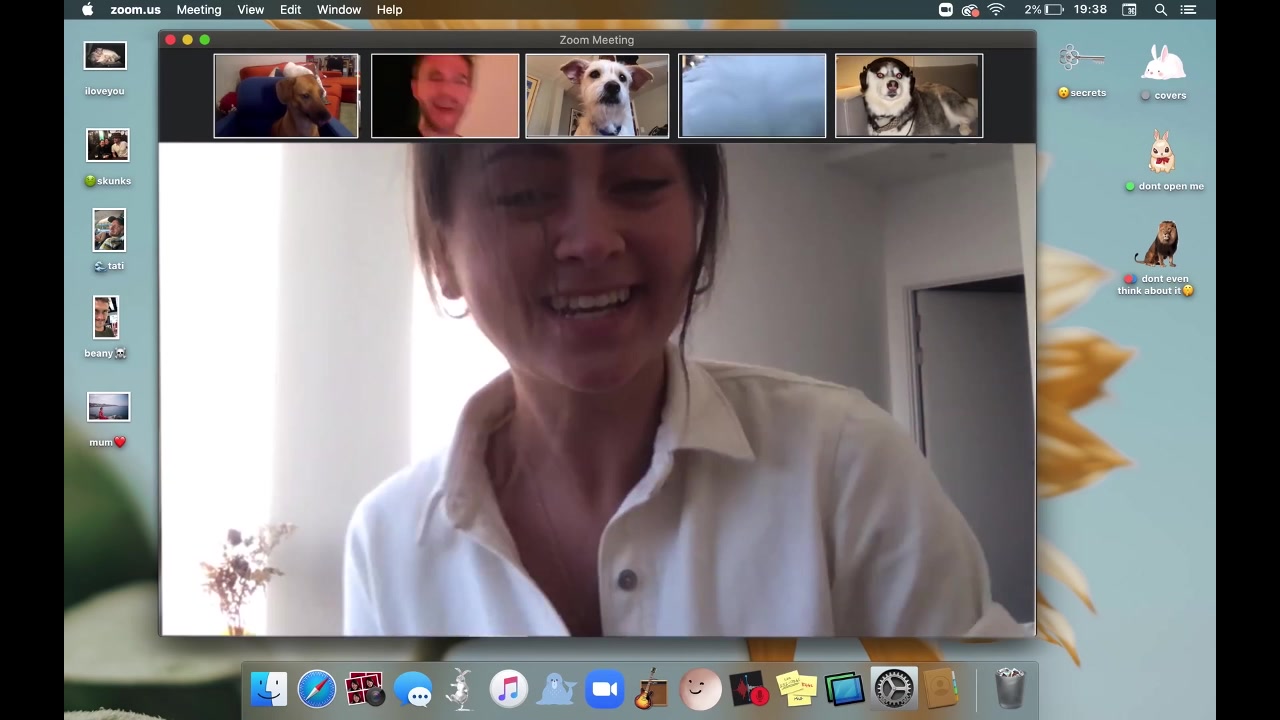Open the Trash in the dock
This screenshot has height=720, width=1280.
coord(1011,689)
